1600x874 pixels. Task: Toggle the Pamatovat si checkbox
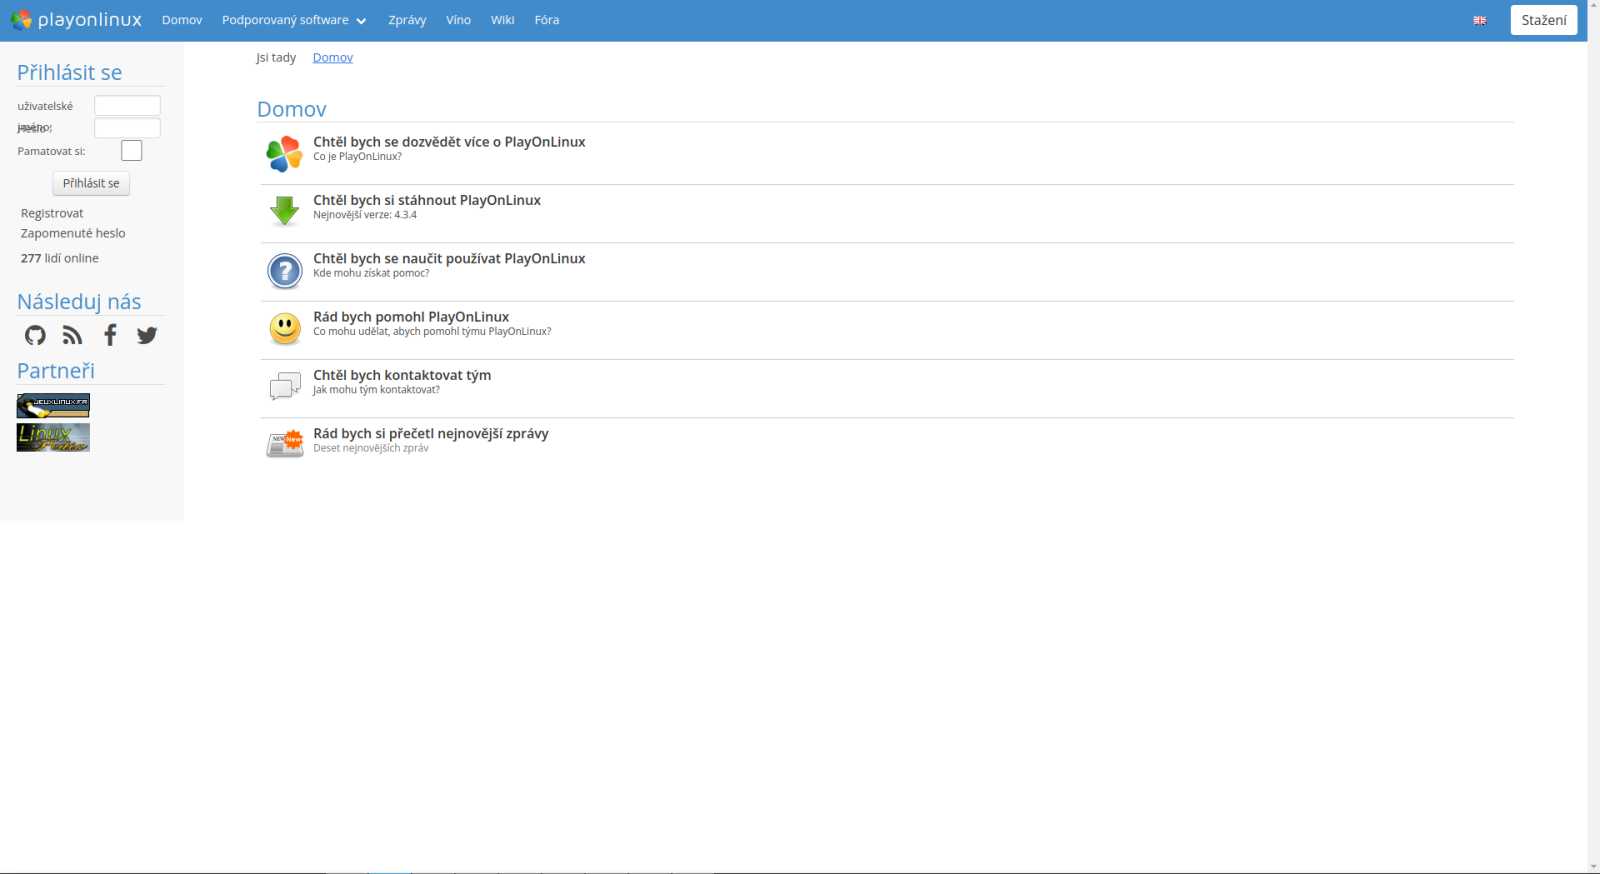pos(131,150)
